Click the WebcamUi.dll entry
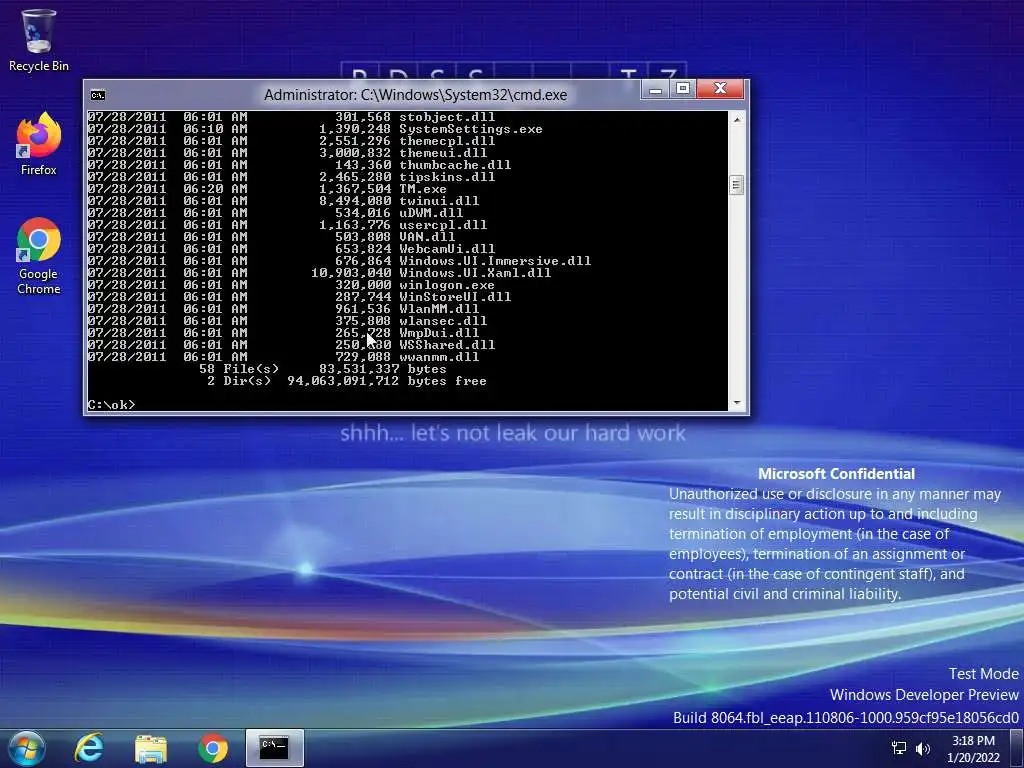The height and width of the screenshot is (768, 1024). point(447,249)
